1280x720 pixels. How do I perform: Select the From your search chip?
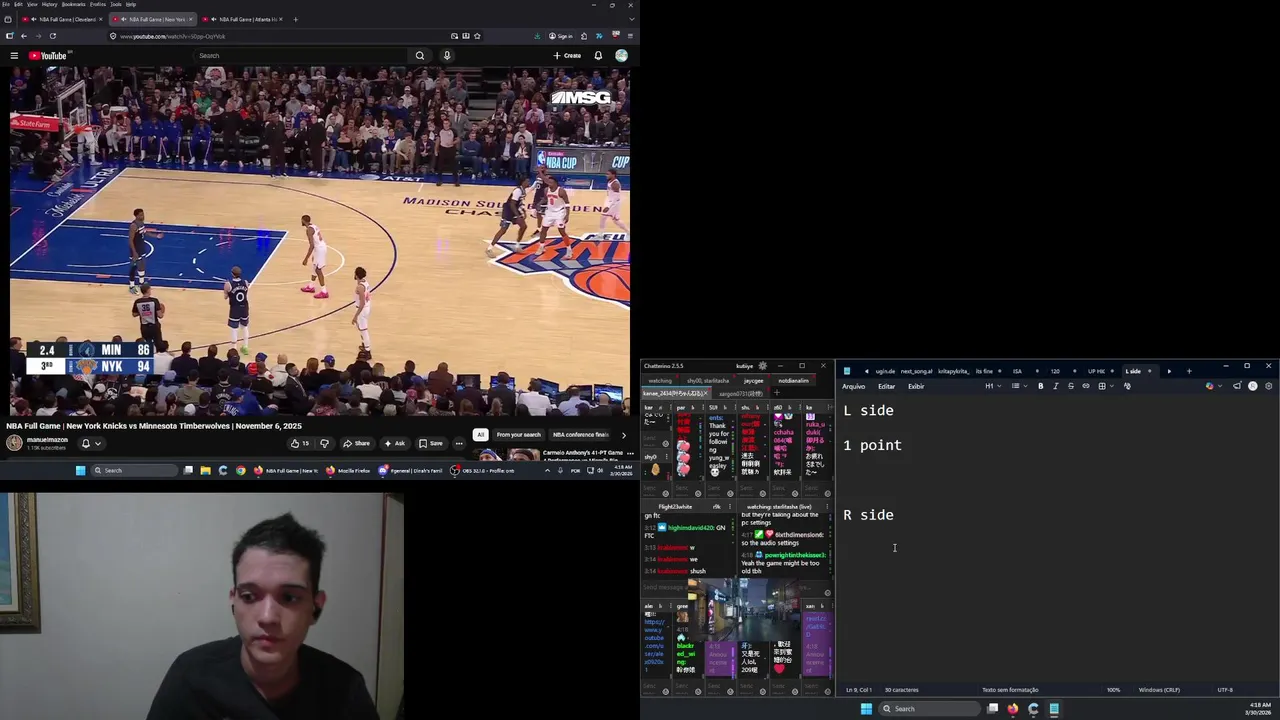coord(518,435)
